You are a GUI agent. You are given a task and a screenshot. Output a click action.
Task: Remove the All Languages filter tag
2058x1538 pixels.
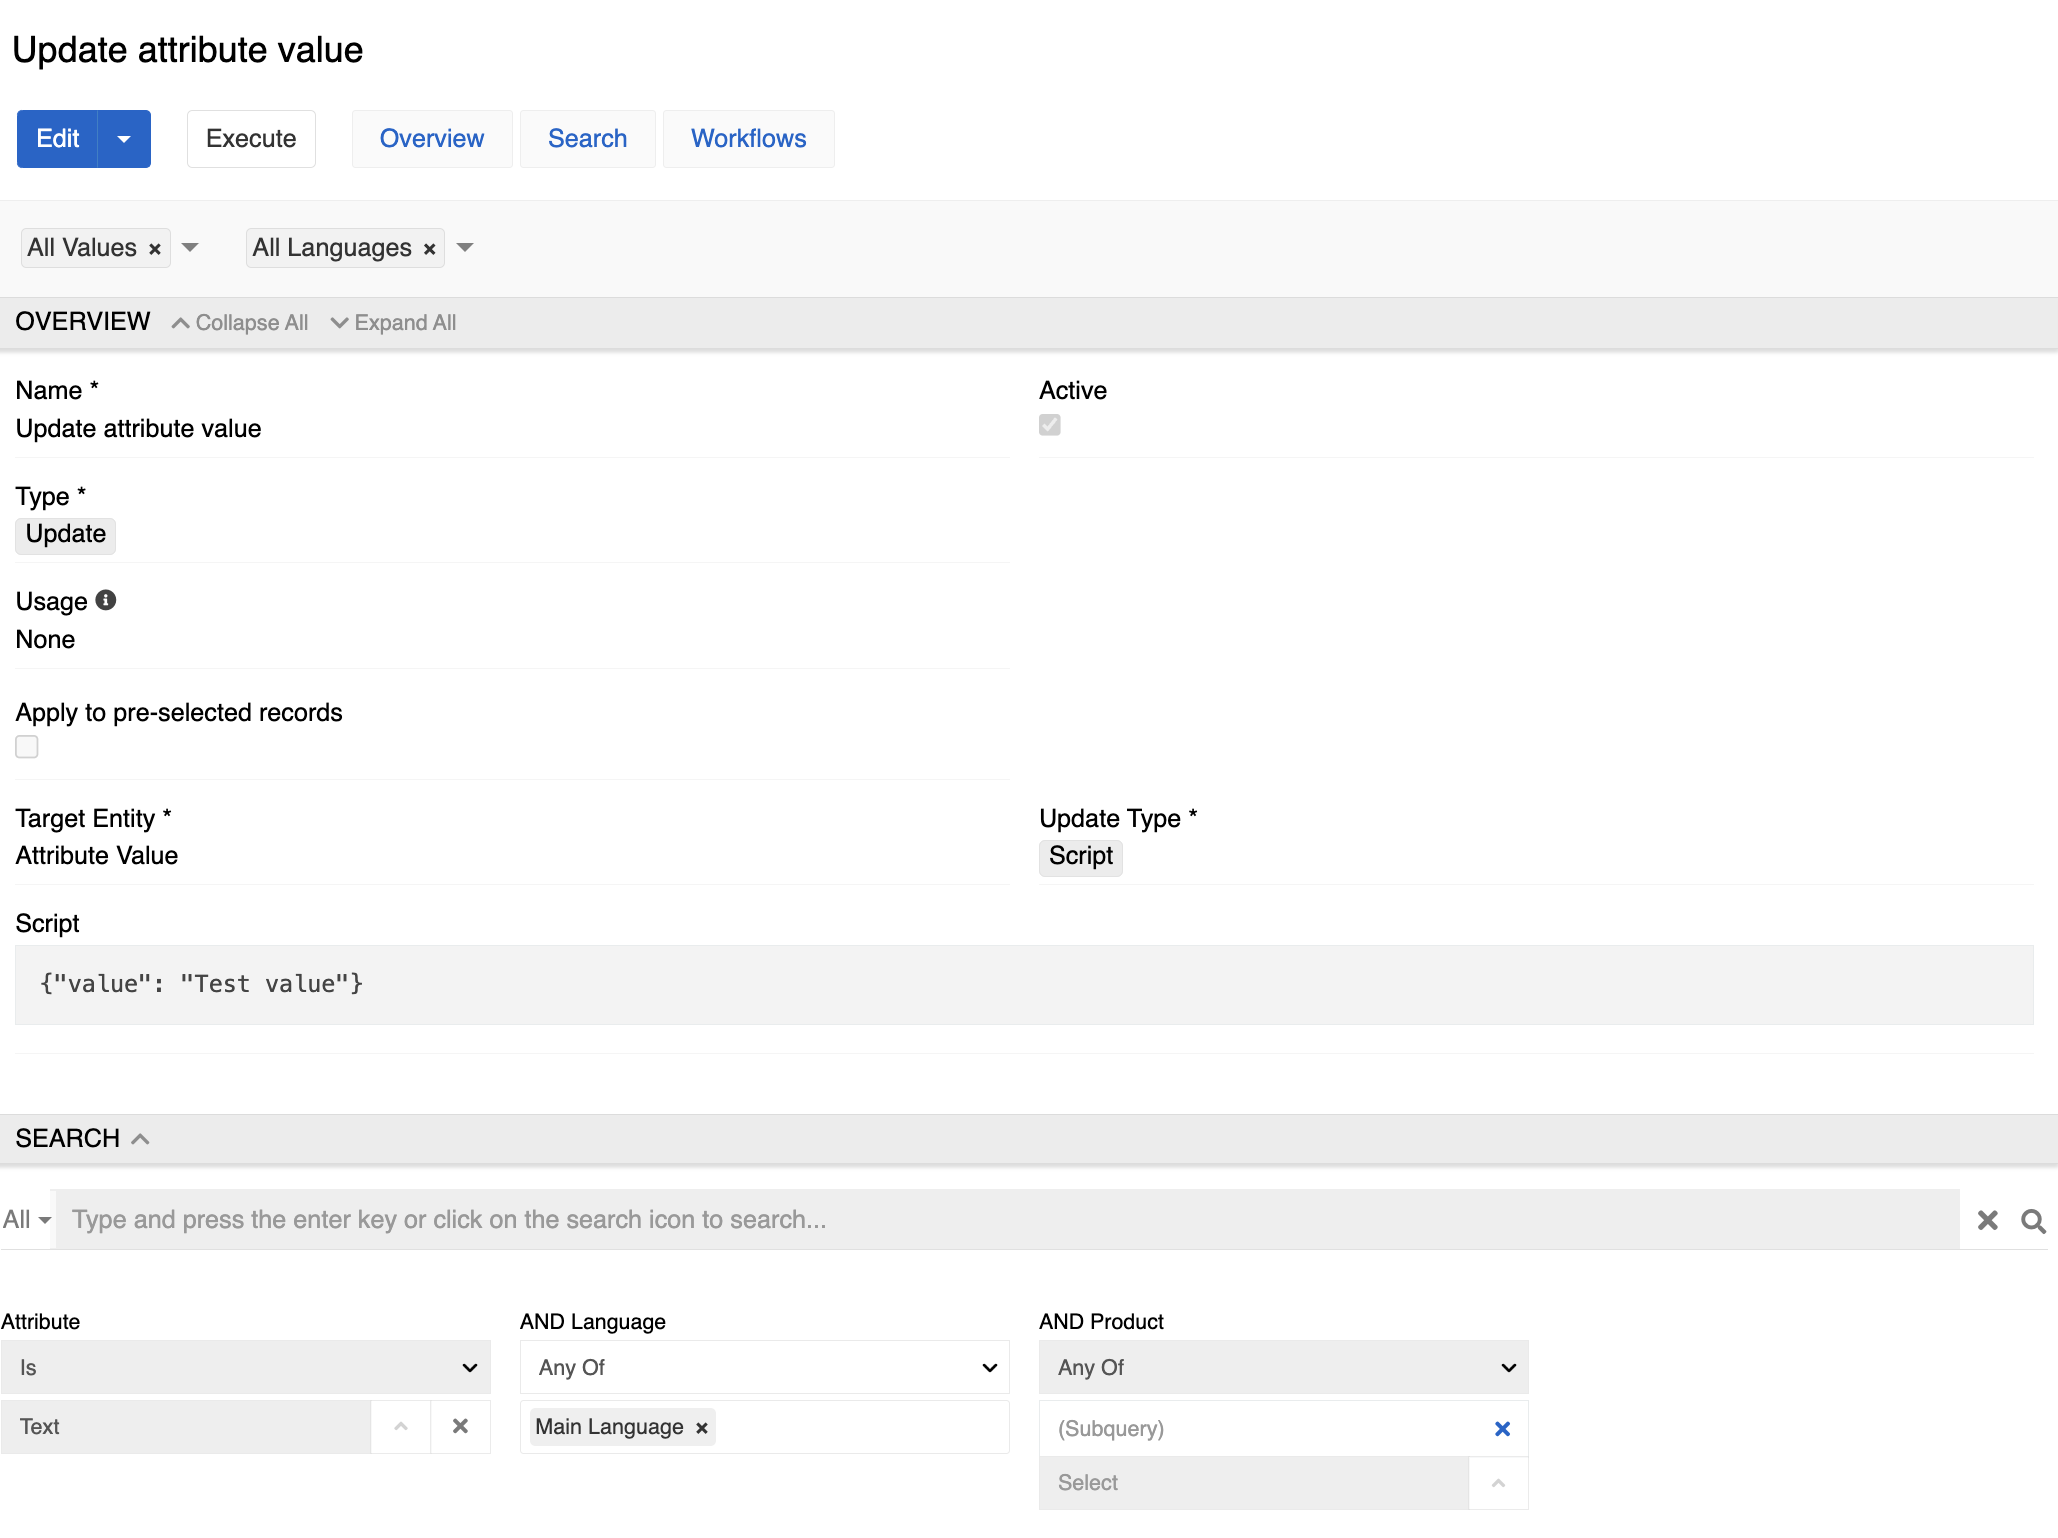click(x=429, y=249)
